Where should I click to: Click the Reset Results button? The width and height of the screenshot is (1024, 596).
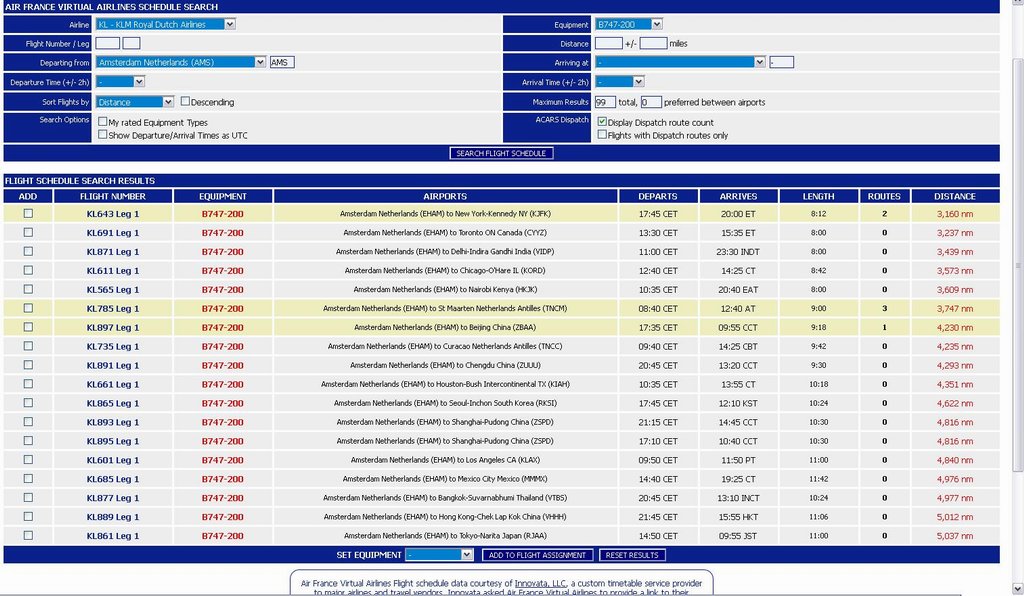(x=632, y=555)
